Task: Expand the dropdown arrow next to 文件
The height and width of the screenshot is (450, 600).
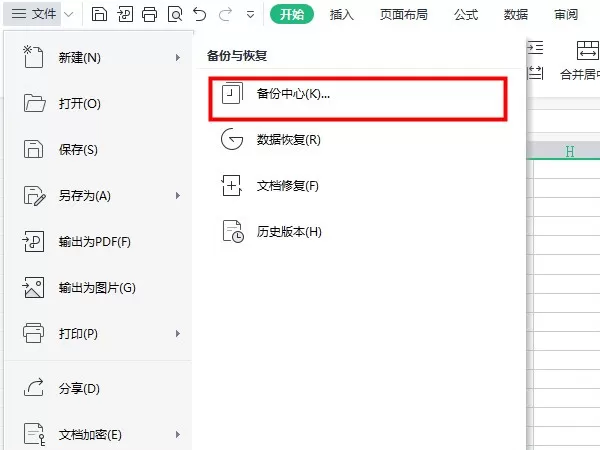Action: click(69, 15)
